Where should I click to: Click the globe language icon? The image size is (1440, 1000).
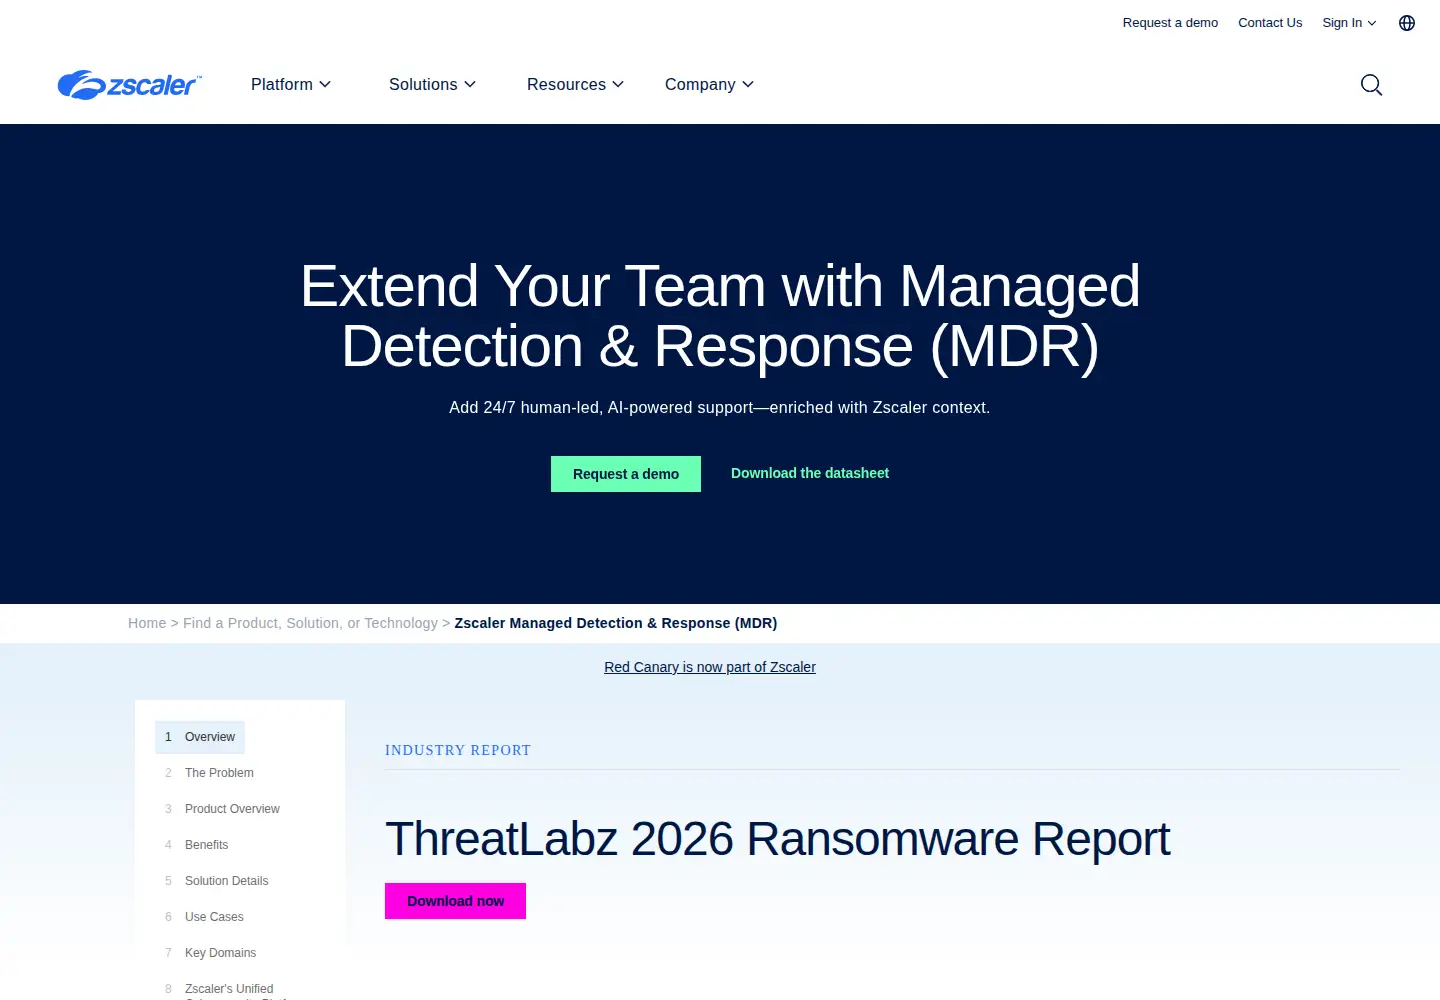pyautogui.click(x=1407, y=23)
